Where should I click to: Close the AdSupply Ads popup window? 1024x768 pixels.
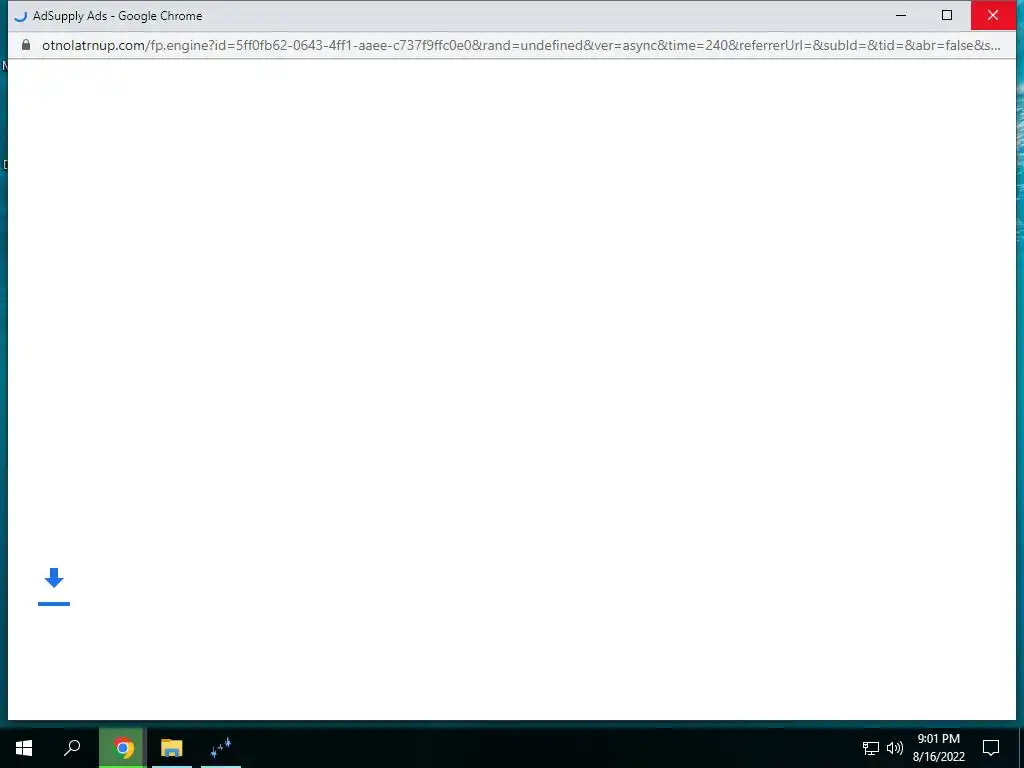click(993, 15)
